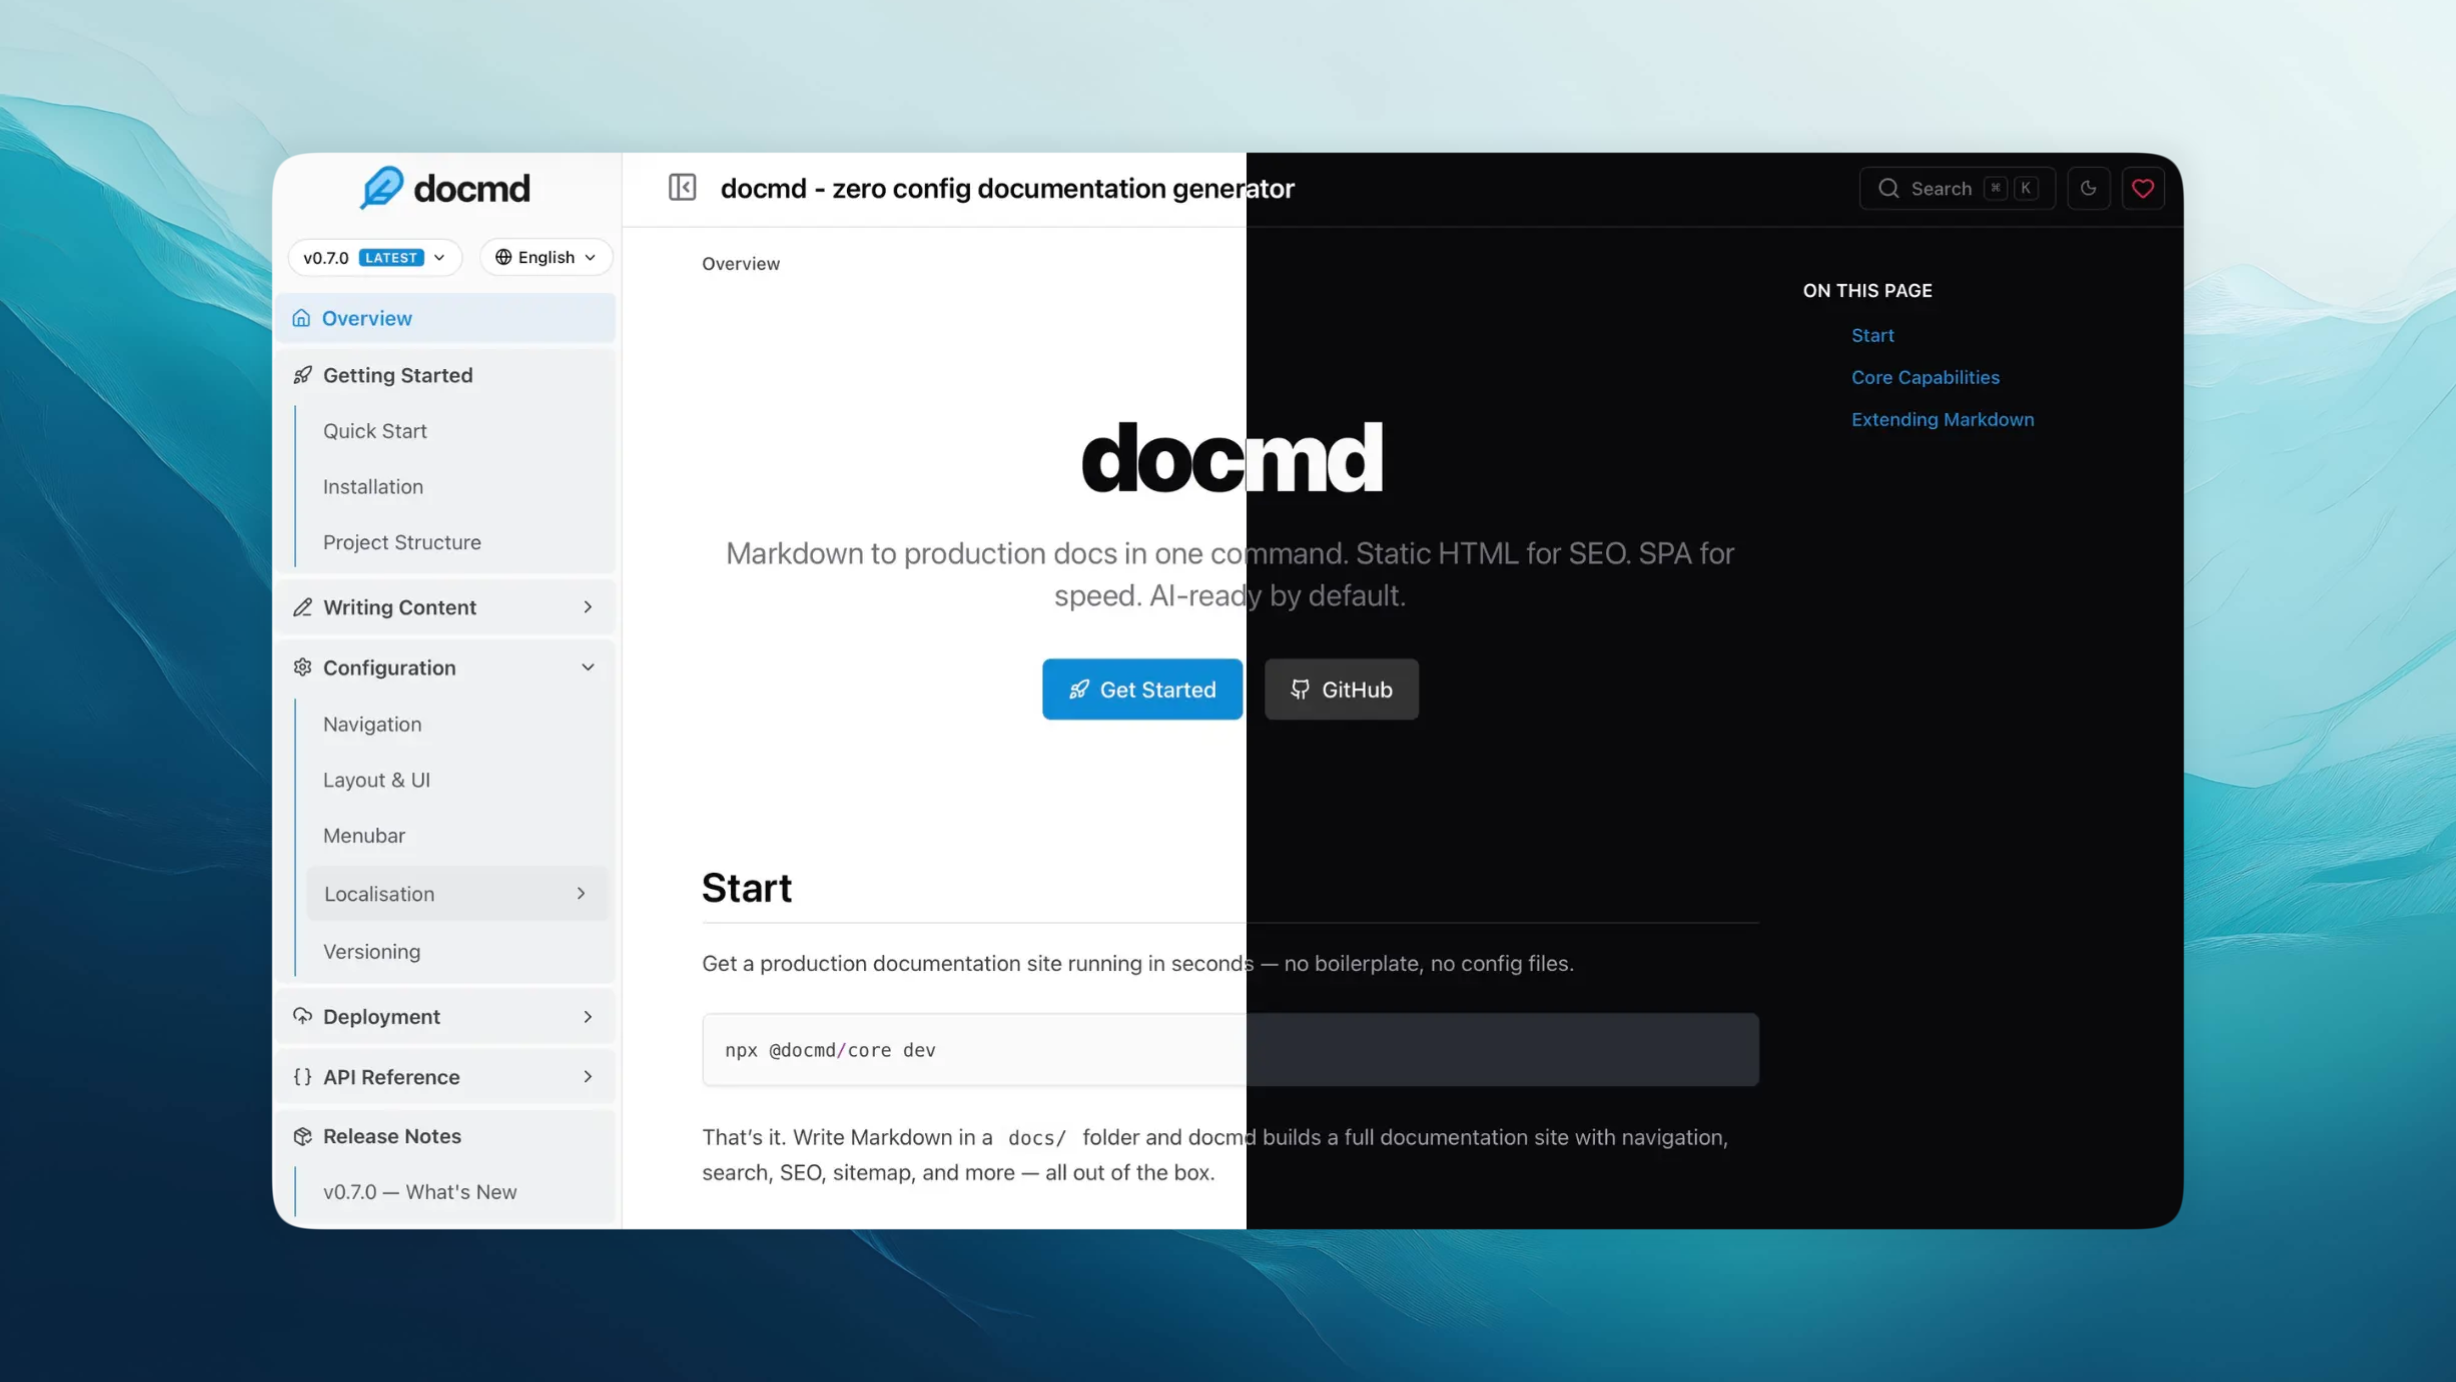The width and height of the screenshot is (2456, 1382).
Task: Click the gear icon beside Configuration
Action: pos(302,667)
